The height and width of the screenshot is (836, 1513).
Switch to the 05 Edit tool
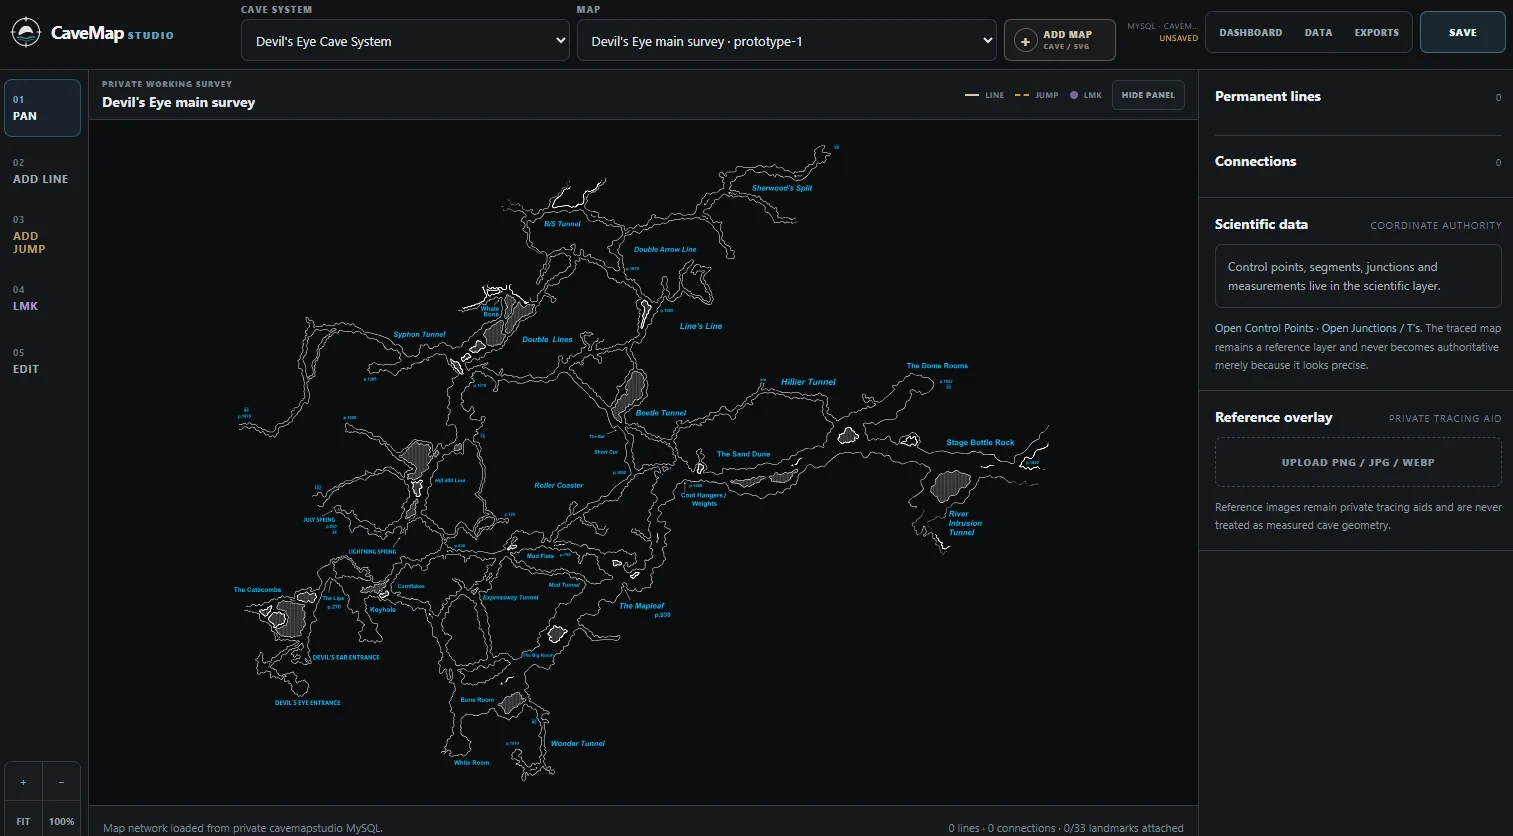tap(42, 361)
